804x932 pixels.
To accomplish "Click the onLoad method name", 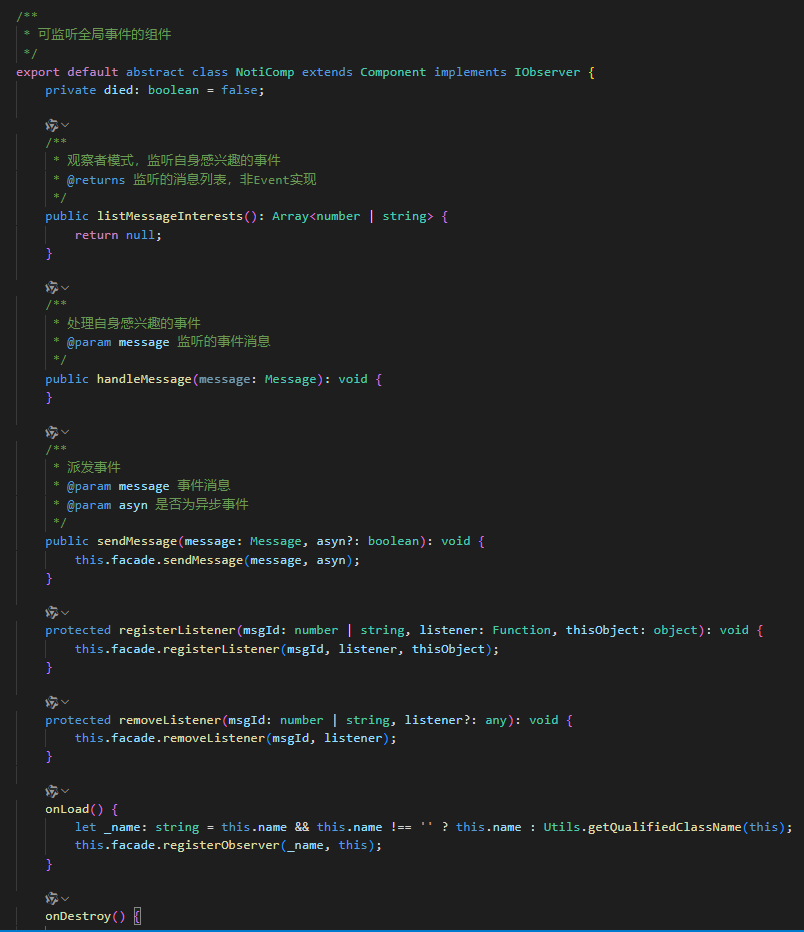I will tap(67, 809).
